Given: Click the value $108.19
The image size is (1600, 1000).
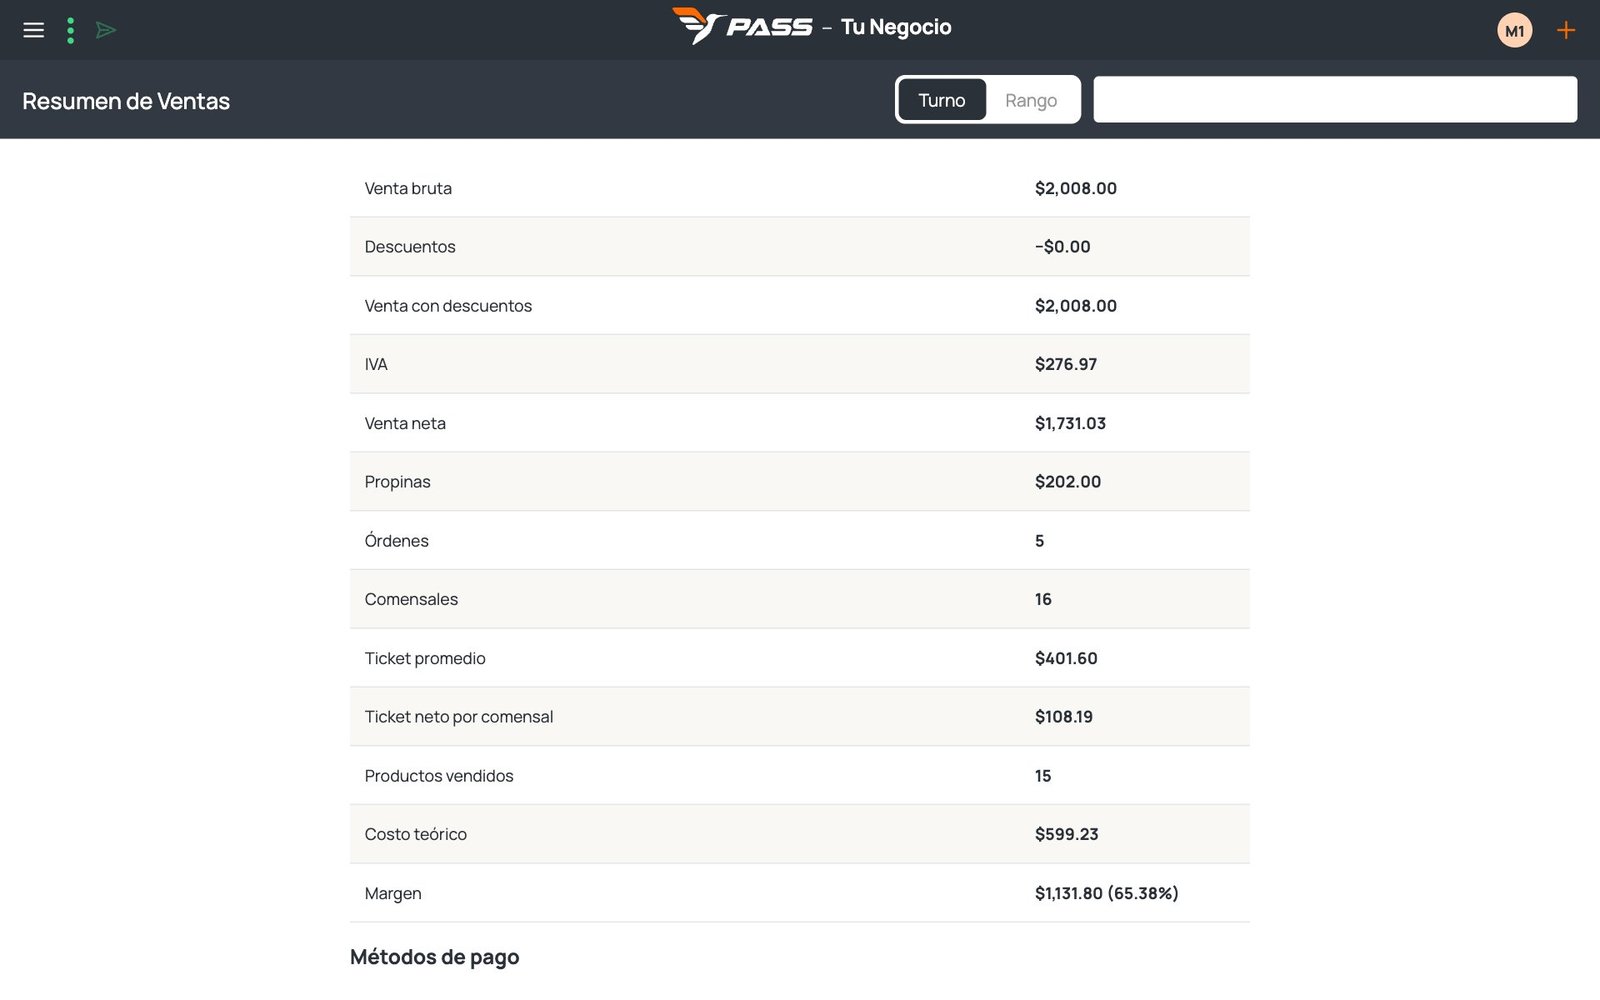Looking at the screenshot, I should point(1064,717).
